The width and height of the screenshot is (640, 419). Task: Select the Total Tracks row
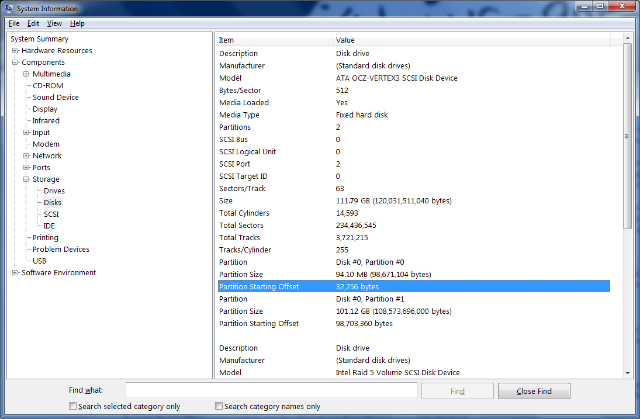[x=414, y=237]
